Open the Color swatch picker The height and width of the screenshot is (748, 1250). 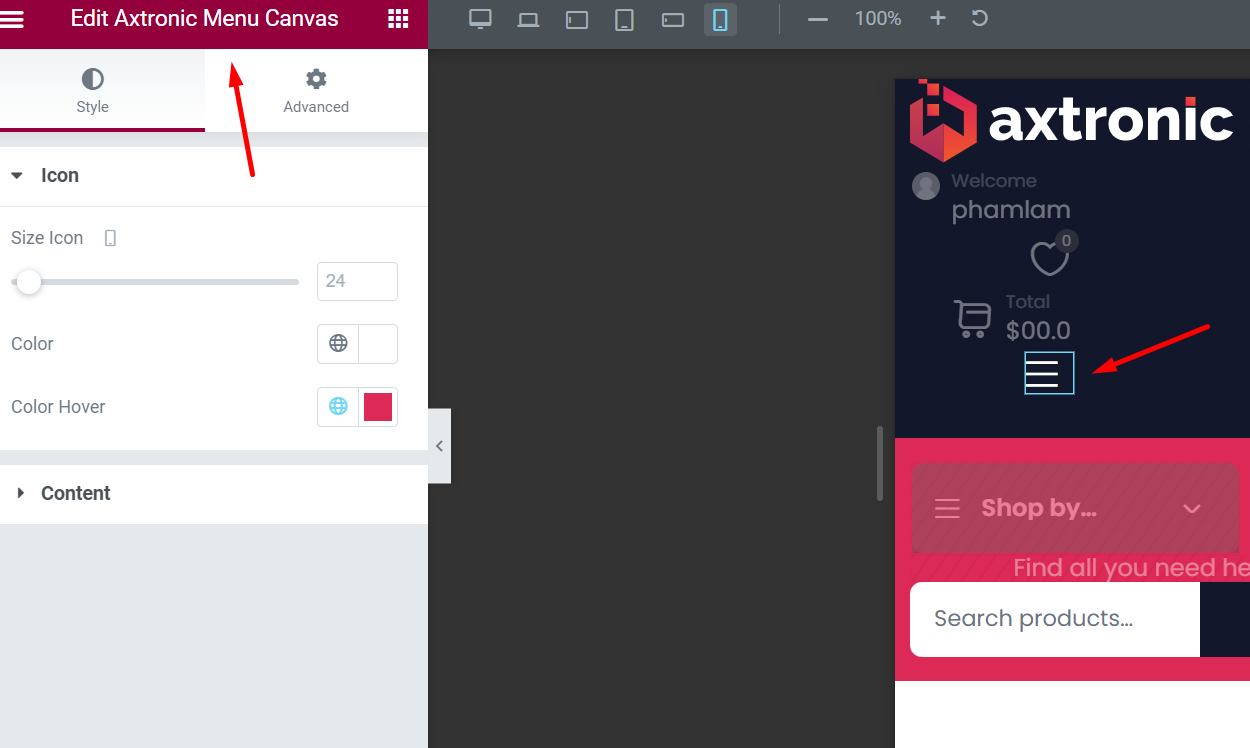click(378, 343)
